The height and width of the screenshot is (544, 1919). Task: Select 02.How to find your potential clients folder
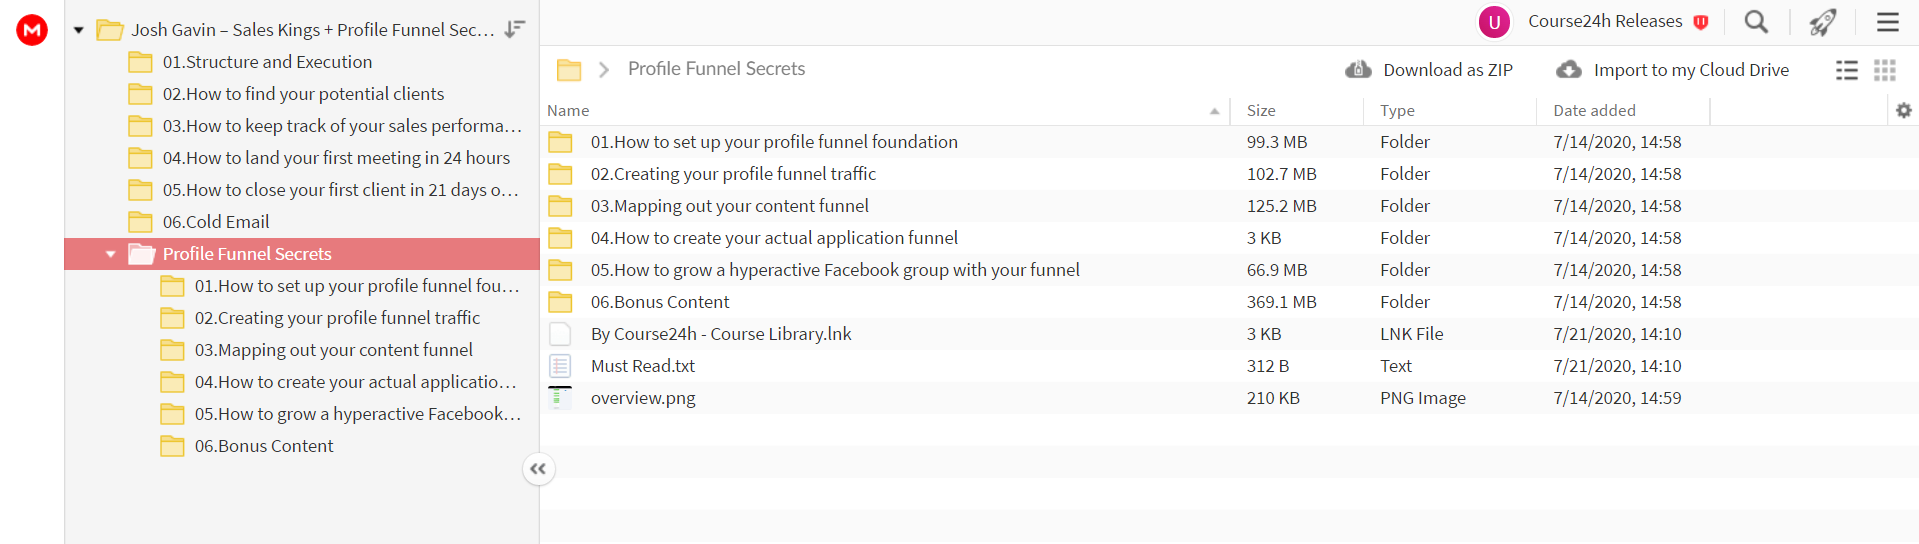[x=302, y=94]
